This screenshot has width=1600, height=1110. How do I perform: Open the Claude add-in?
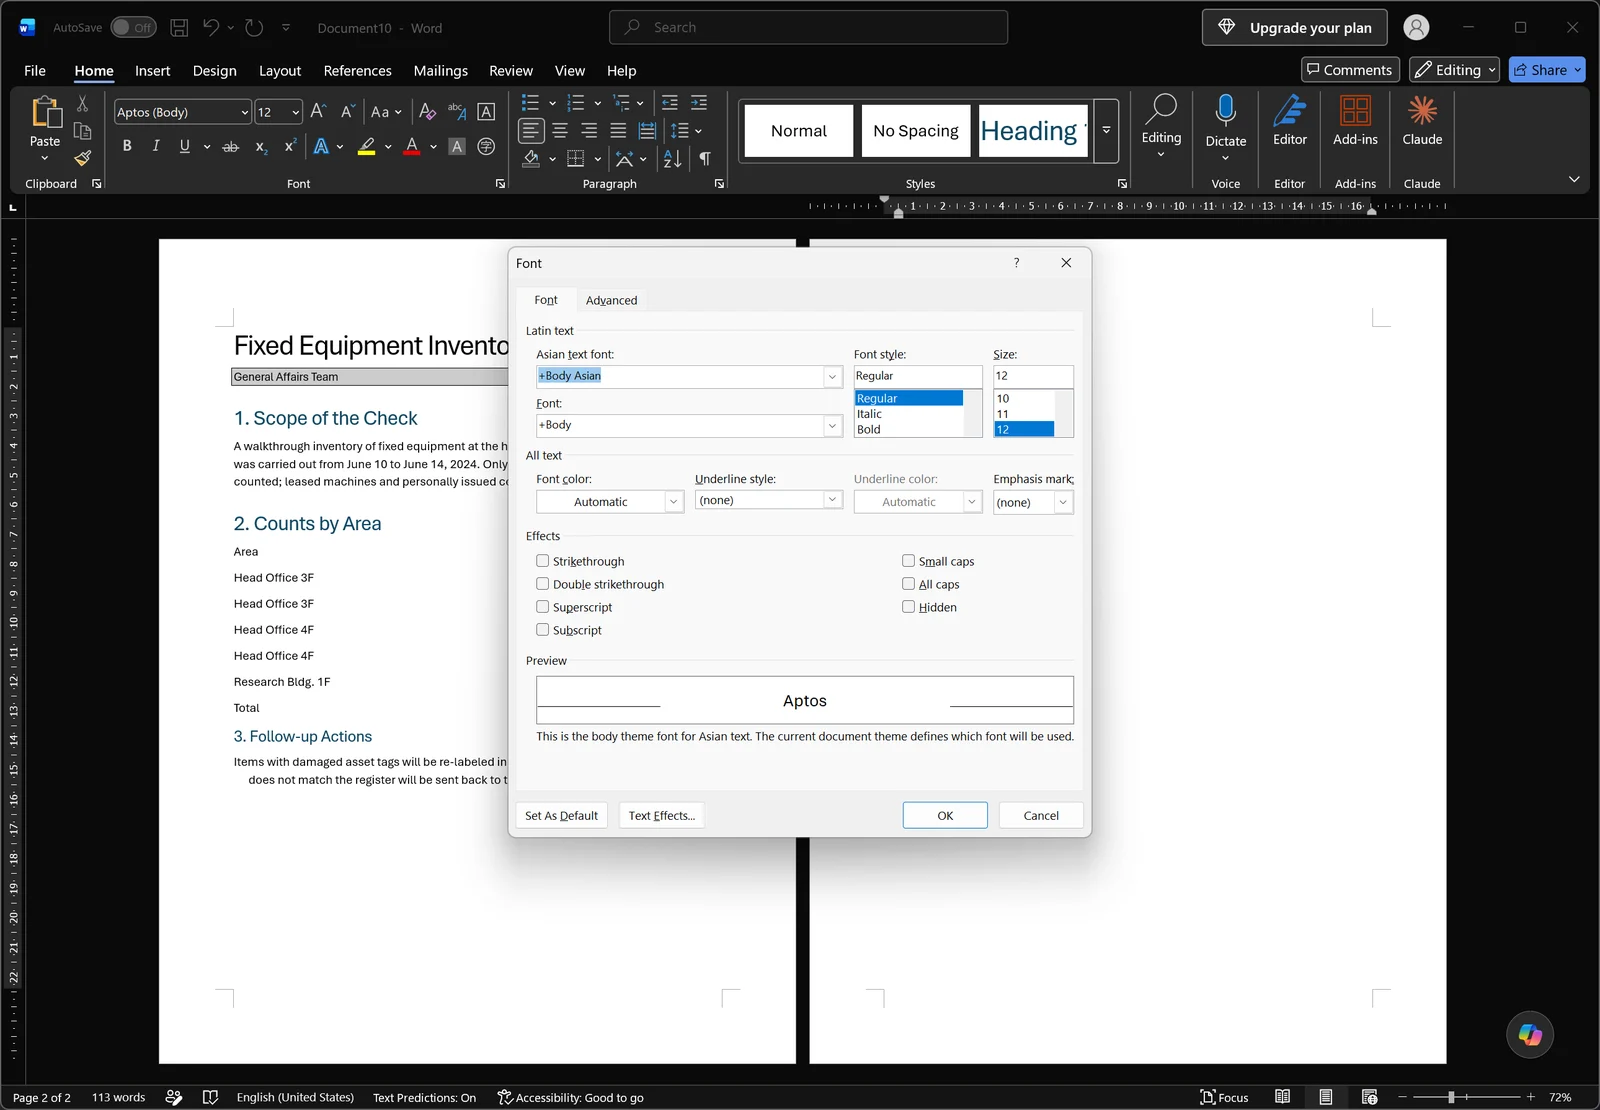1422,122
